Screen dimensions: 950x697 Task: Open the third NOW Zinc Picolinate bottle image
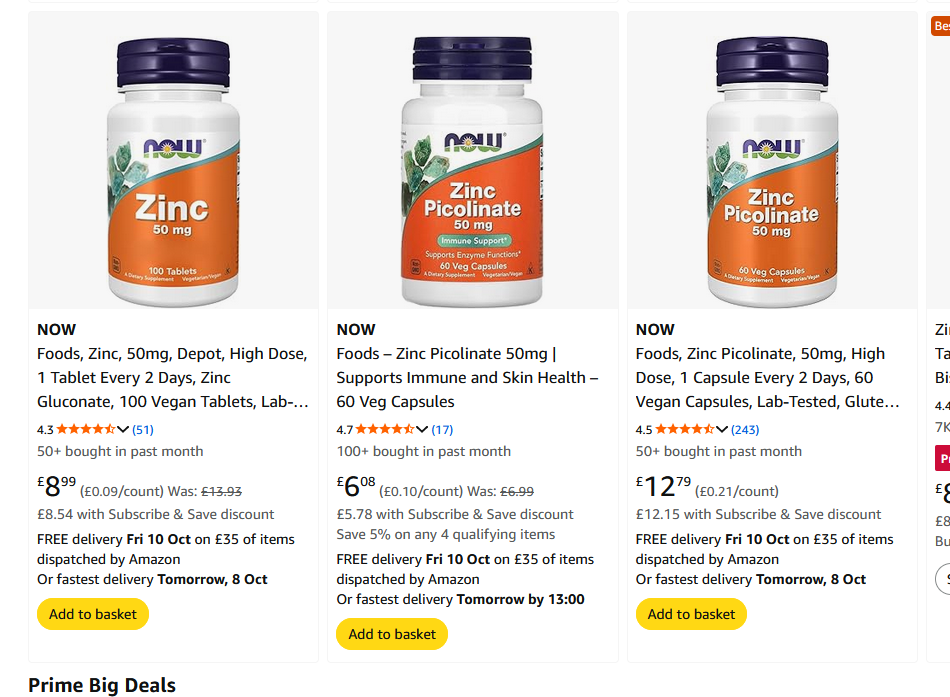[771, 170]
